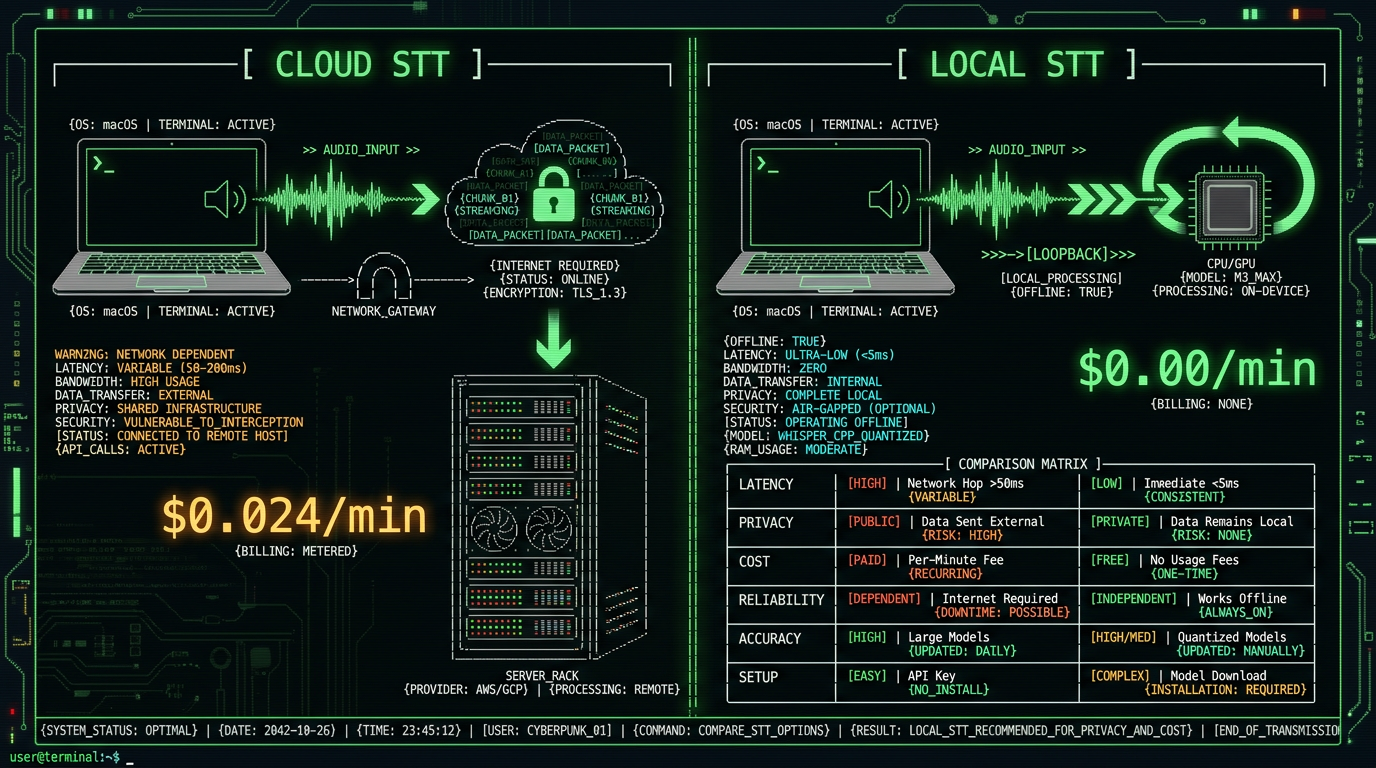The height and width of the screenshot is (768, 1376).
Task: Select the LATENCY row header in matrix
Action: [766, 484]
